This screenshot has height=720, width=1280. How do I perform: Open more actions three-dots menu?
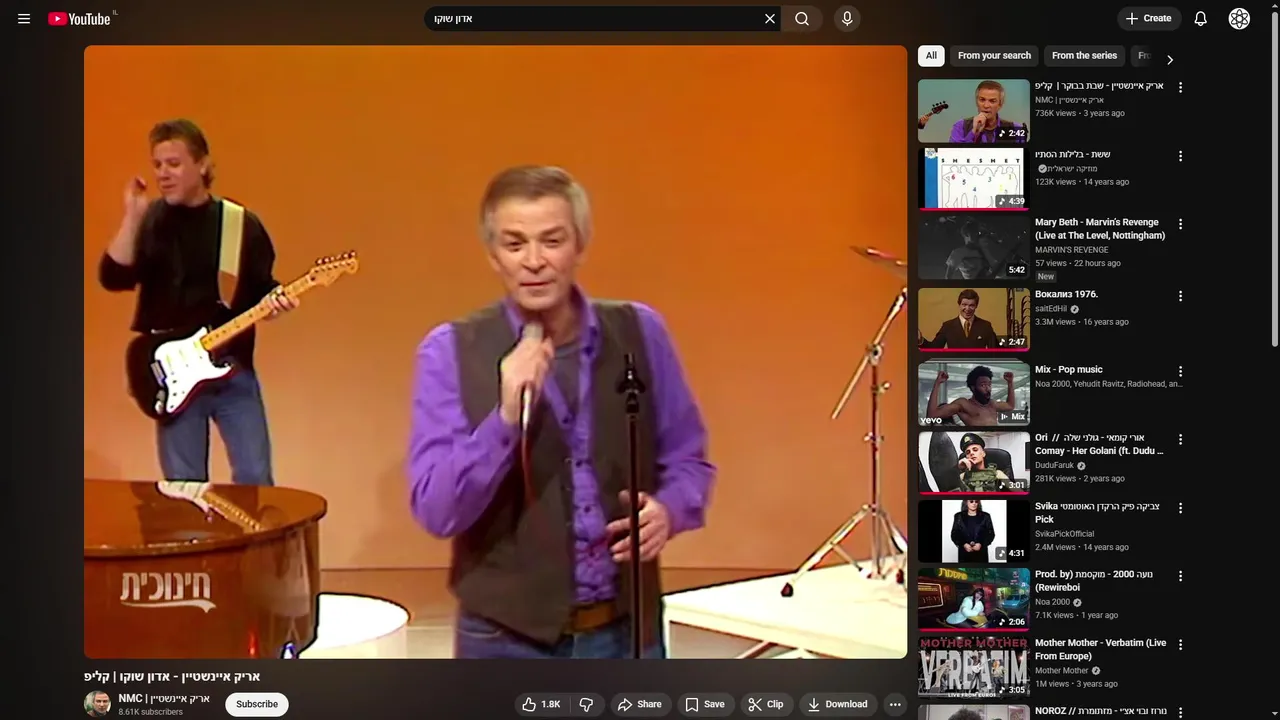pos(895,704)
